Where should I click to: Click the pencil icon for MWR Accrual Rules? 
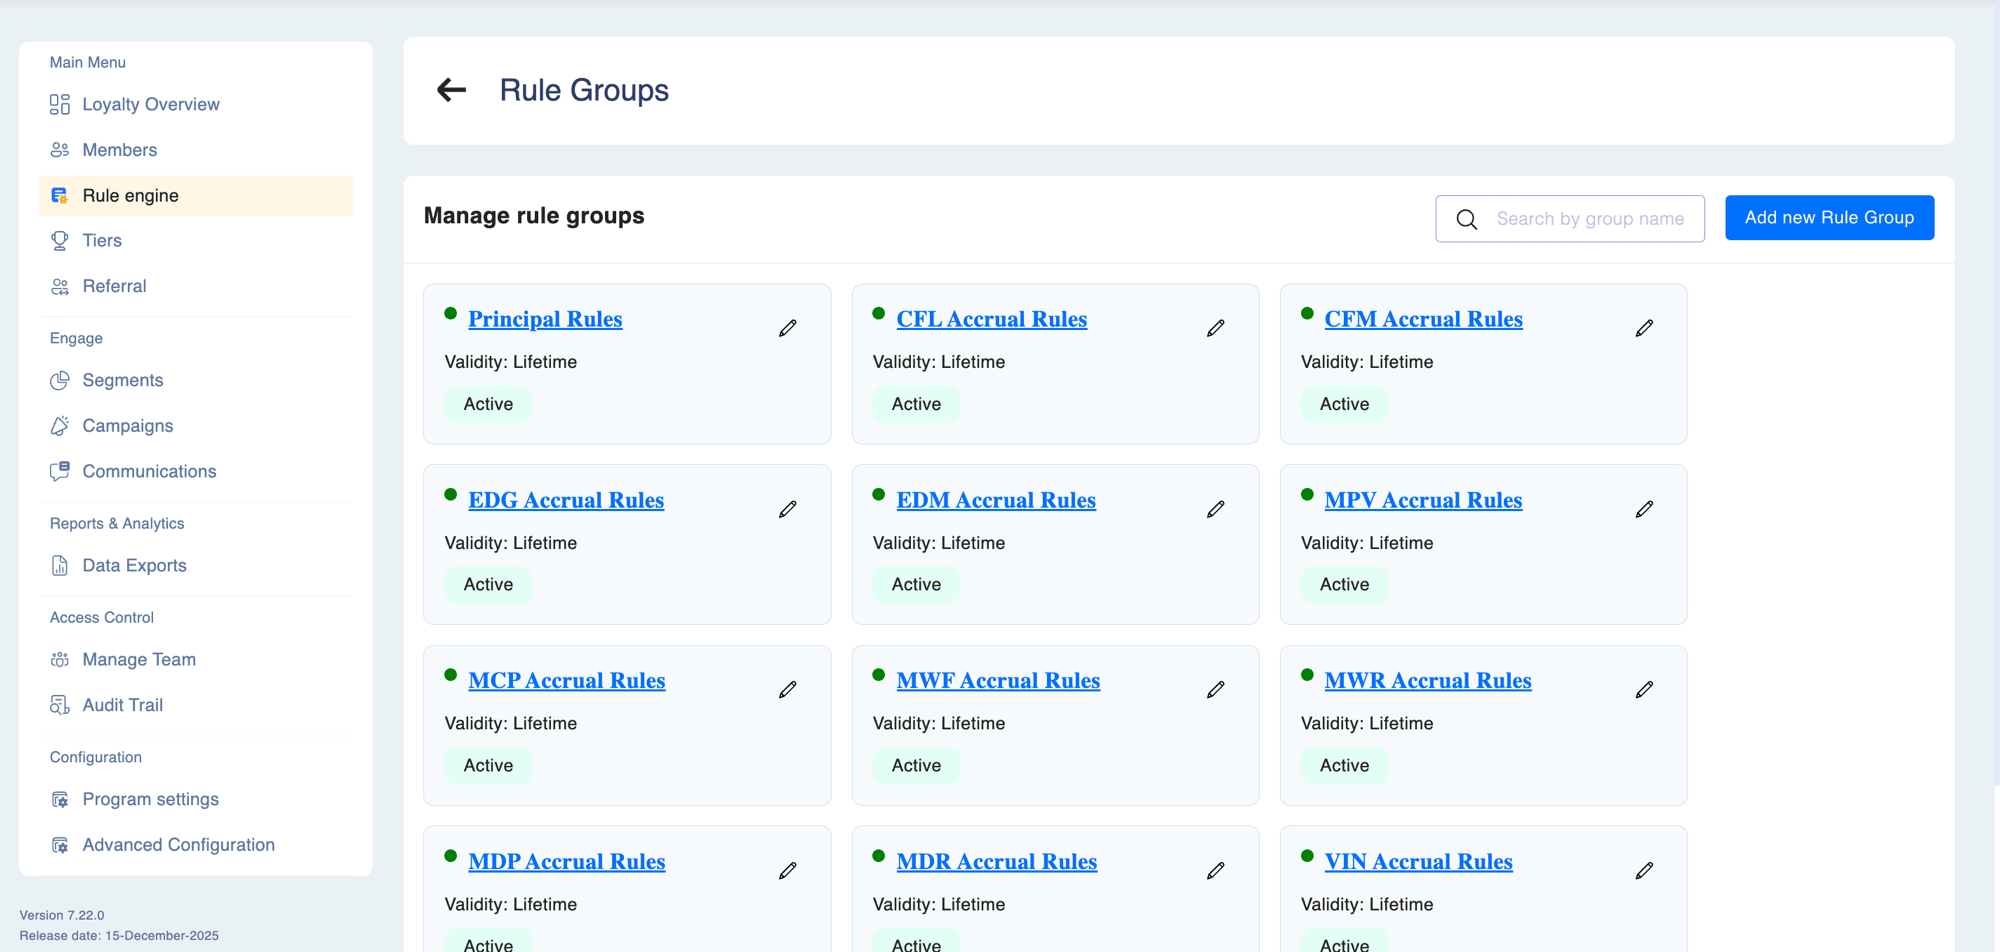click(x=1644, y=689)
